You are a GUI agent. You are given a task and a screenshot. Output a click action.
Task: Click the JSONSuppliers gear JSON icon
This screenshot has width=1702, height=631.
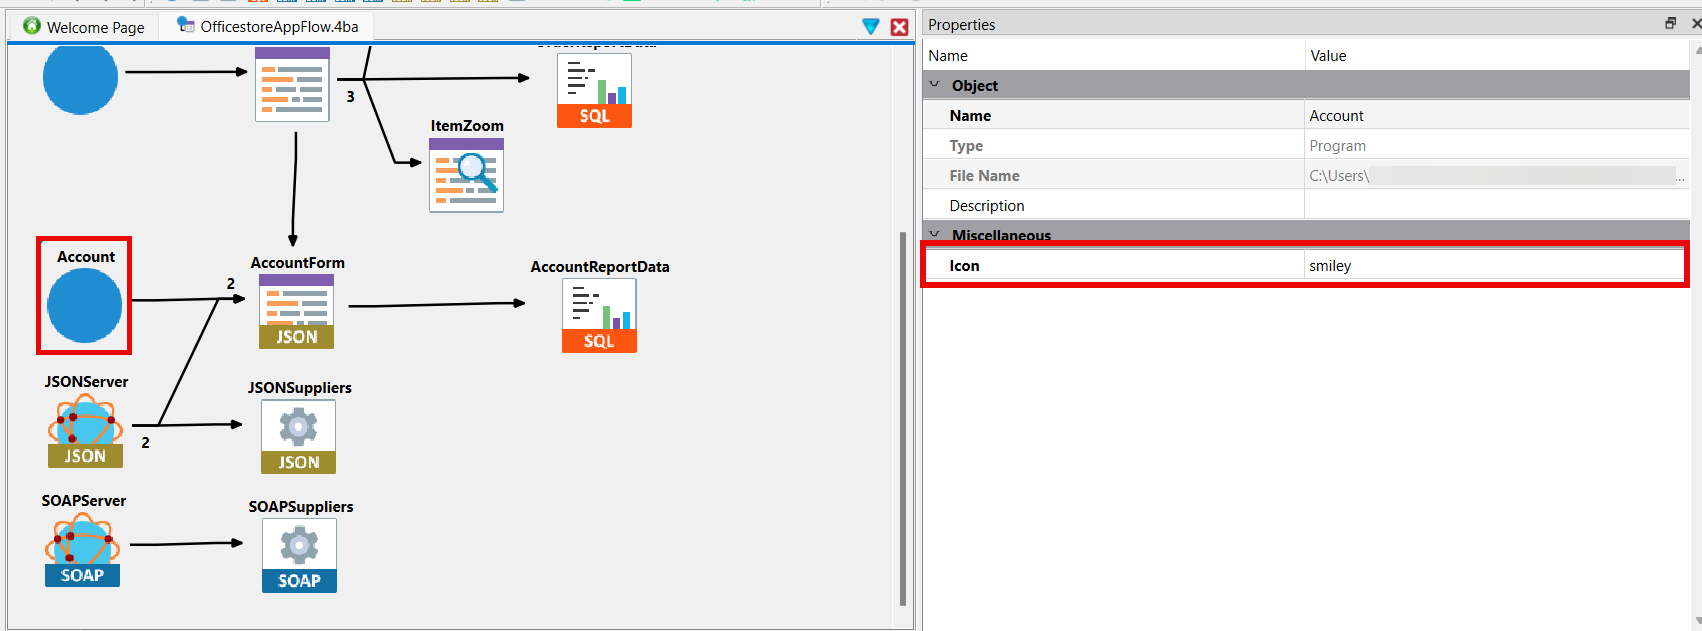(298, 437)
